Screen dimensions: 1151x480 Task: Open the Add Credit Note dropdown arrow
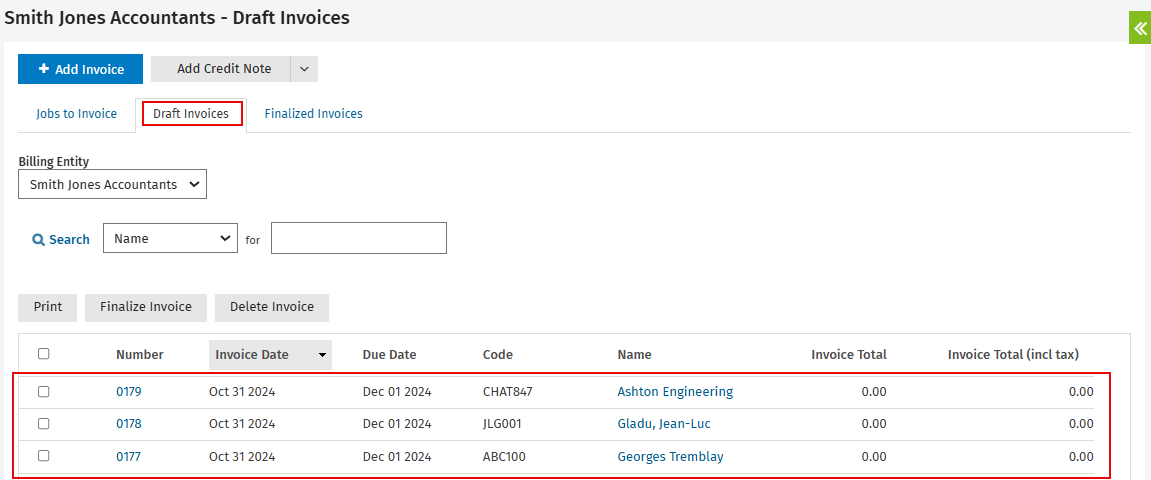point(305,69)
